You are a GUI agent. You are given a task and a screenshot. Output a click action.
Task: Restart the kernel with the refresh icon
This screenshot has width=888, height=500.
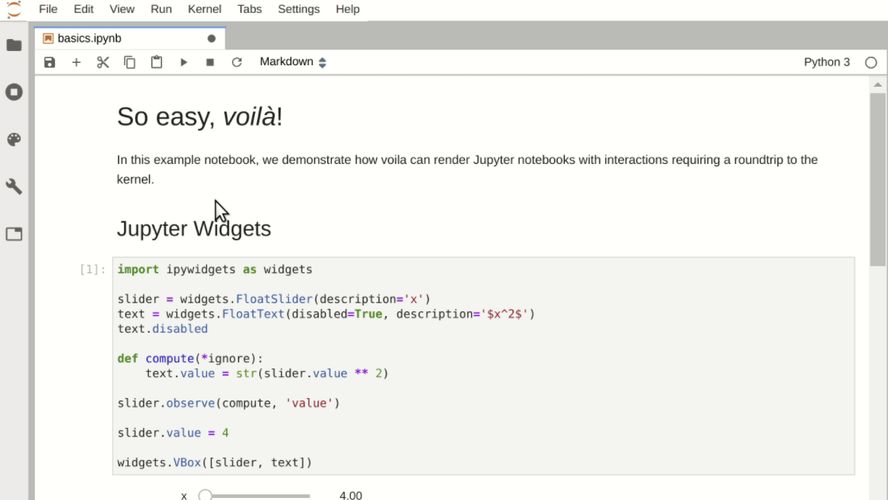pos(237,62)
